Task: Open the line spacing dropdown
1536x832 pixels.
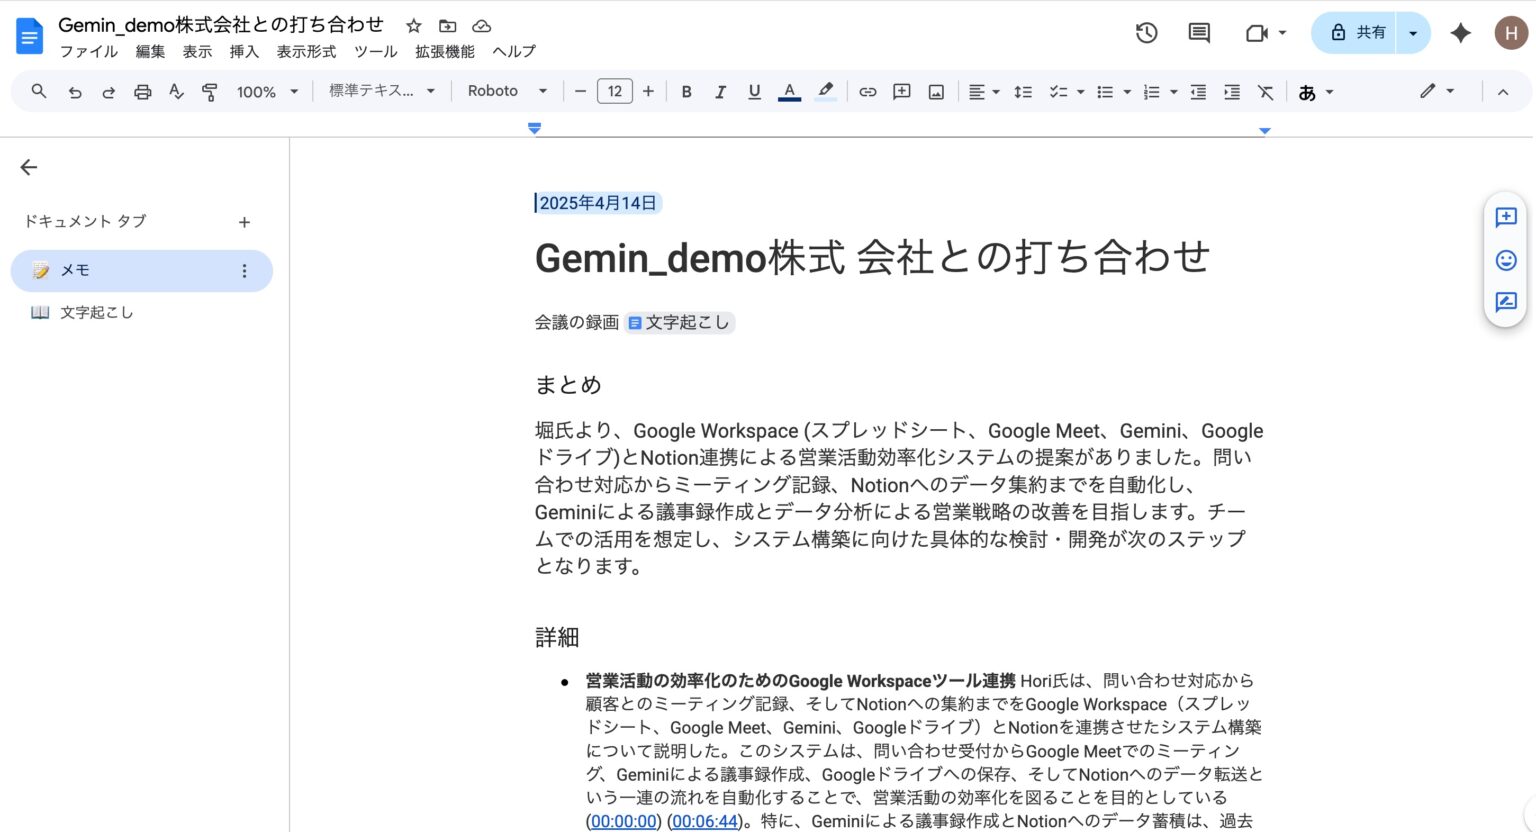Action: pos(1023,91)
